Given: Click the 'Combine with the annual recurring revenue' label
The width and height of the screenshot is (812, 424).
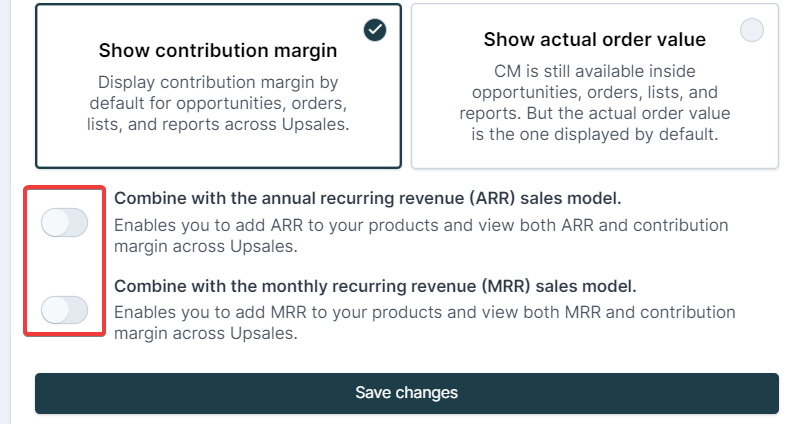Looking at the screenshot, I should 367,198.
